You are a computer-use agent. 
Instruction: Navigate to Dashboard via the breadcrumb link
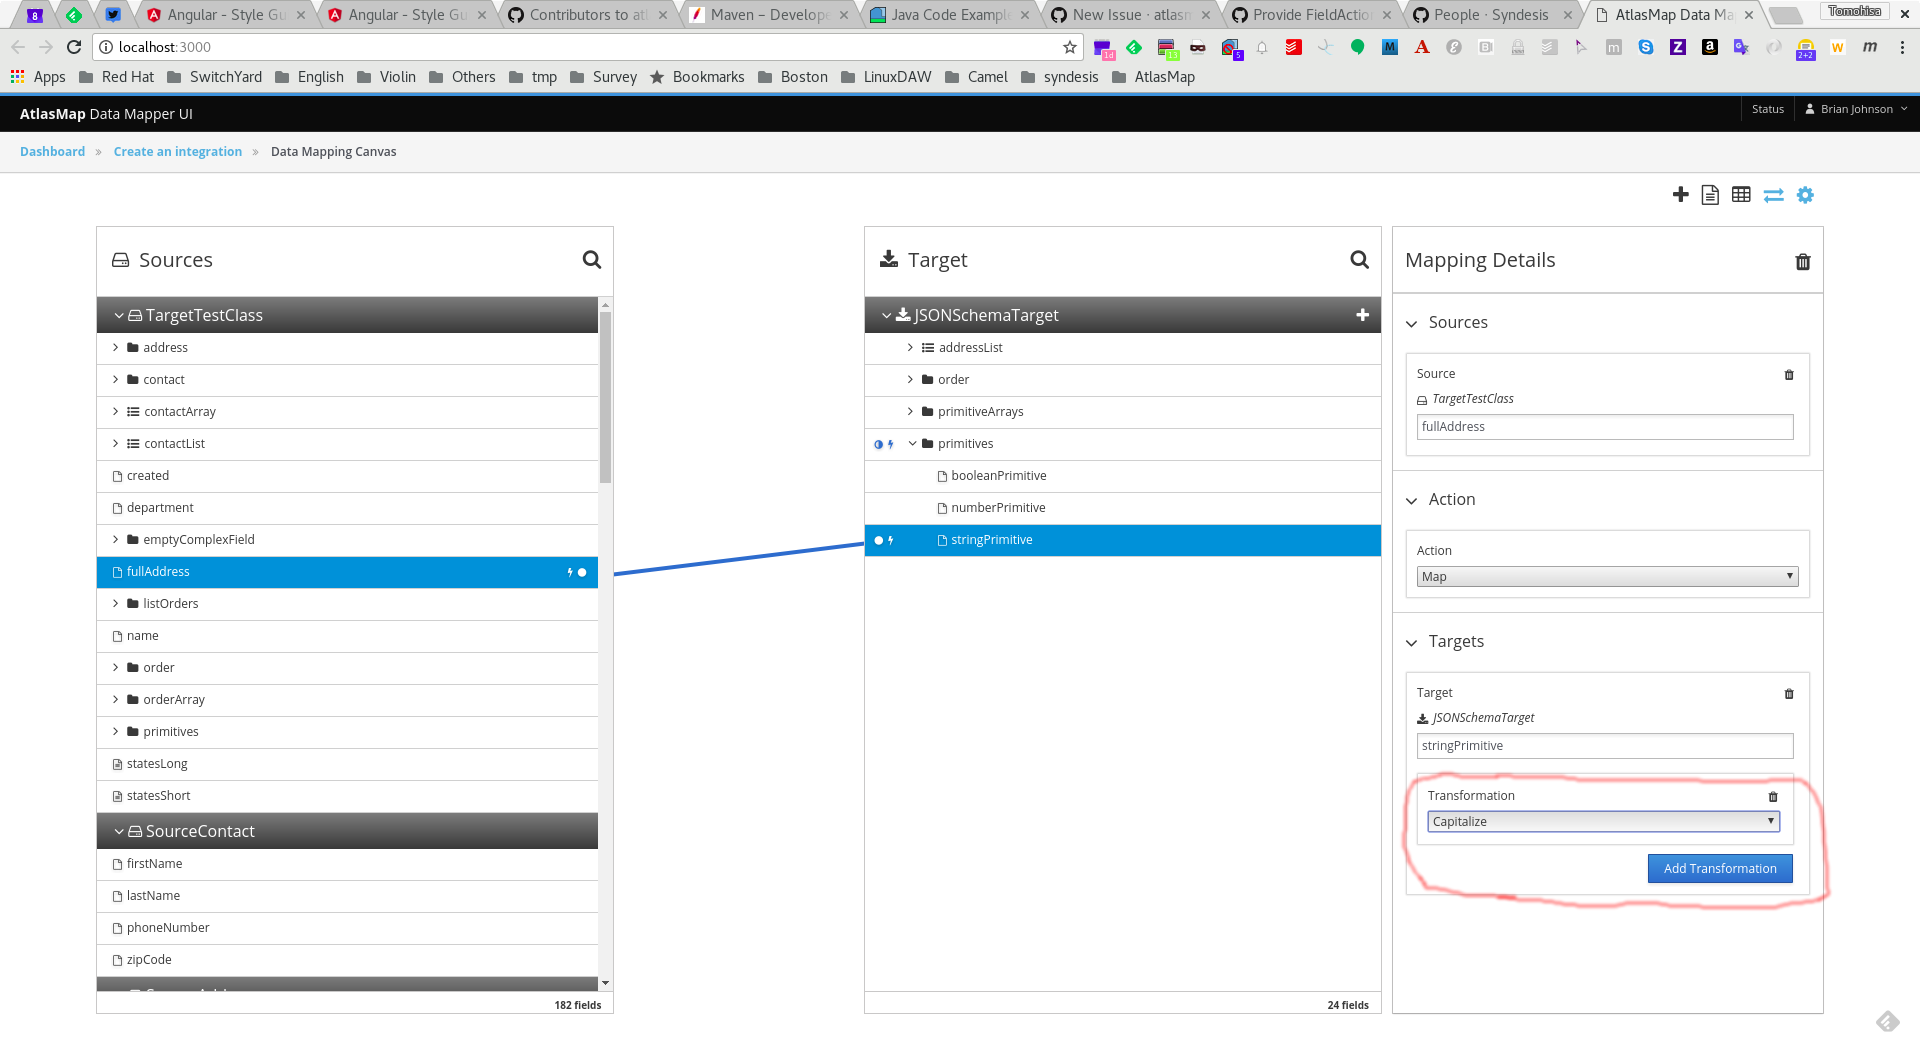pyautogui.click(x=52, y=151)
